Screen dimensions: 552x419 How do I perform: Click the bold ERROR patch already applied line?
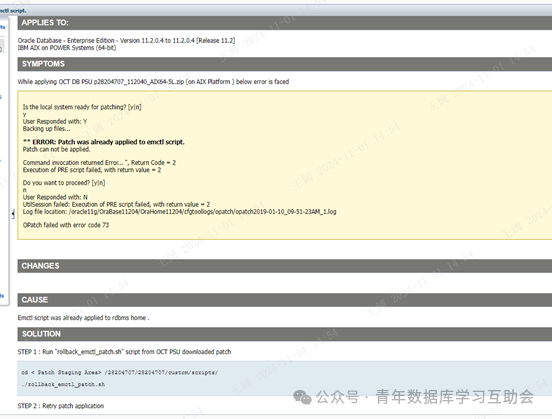104,142
